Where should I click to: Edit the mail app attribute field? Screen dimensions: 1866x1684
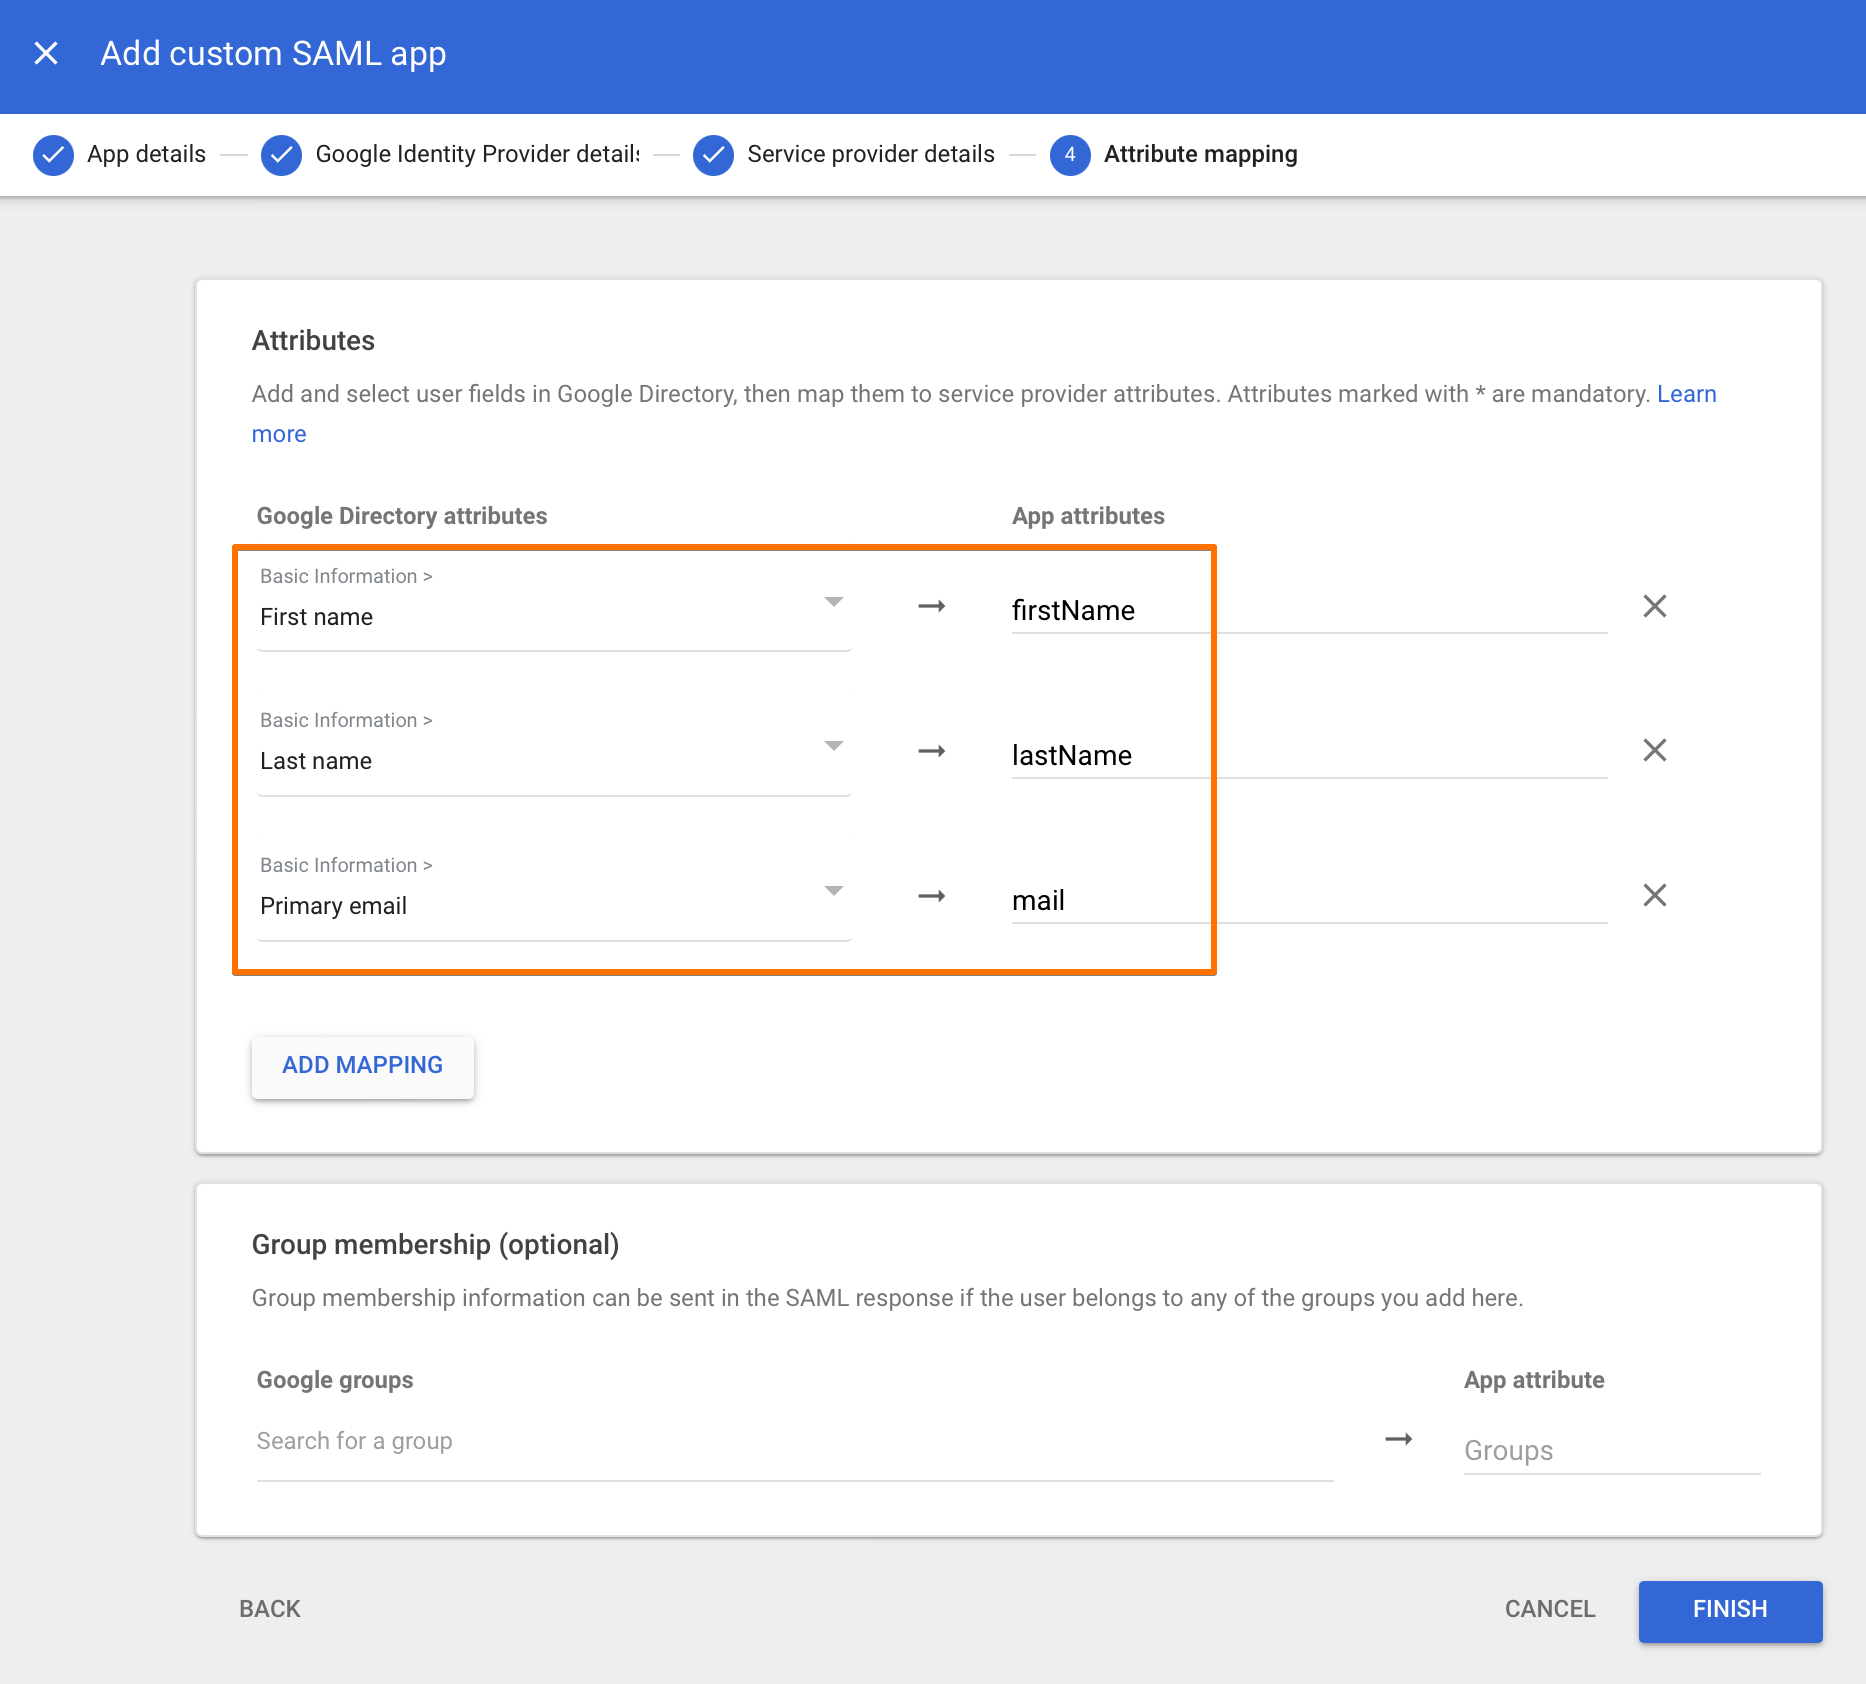[x=1309, y=900]
